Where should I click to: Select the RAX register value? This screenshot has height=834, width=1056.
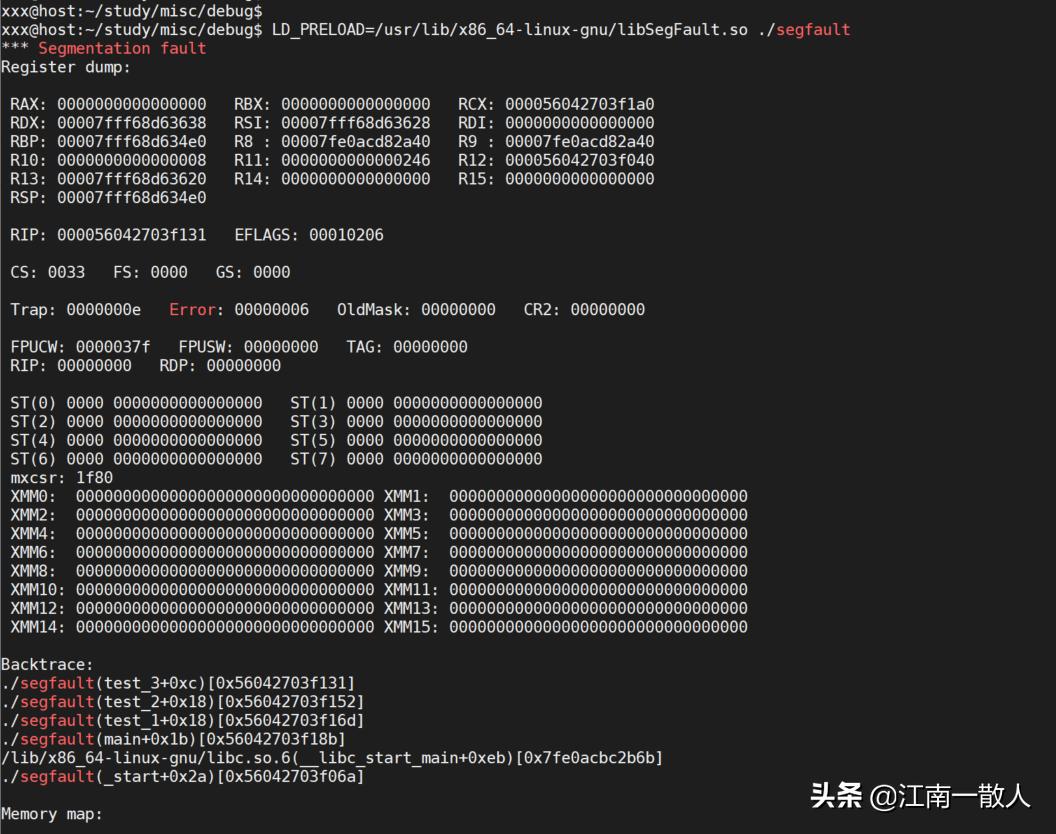(132, 104)
